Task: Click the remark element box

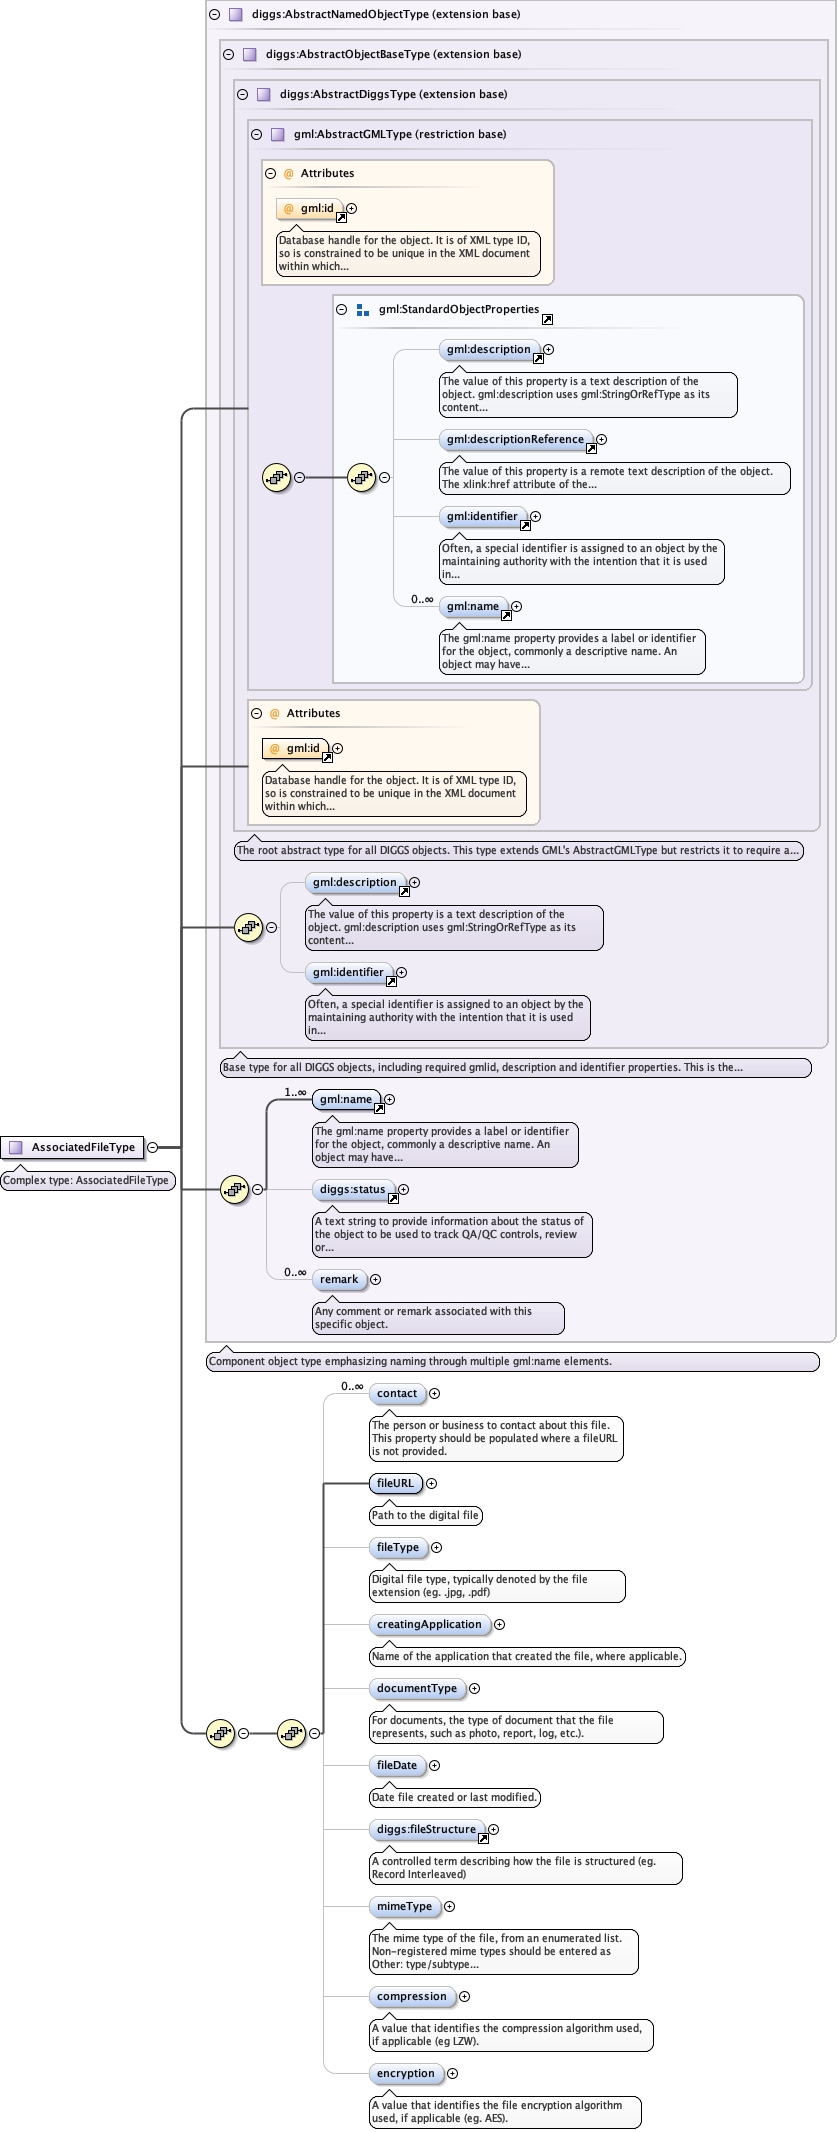Action: click(339, 1279)
